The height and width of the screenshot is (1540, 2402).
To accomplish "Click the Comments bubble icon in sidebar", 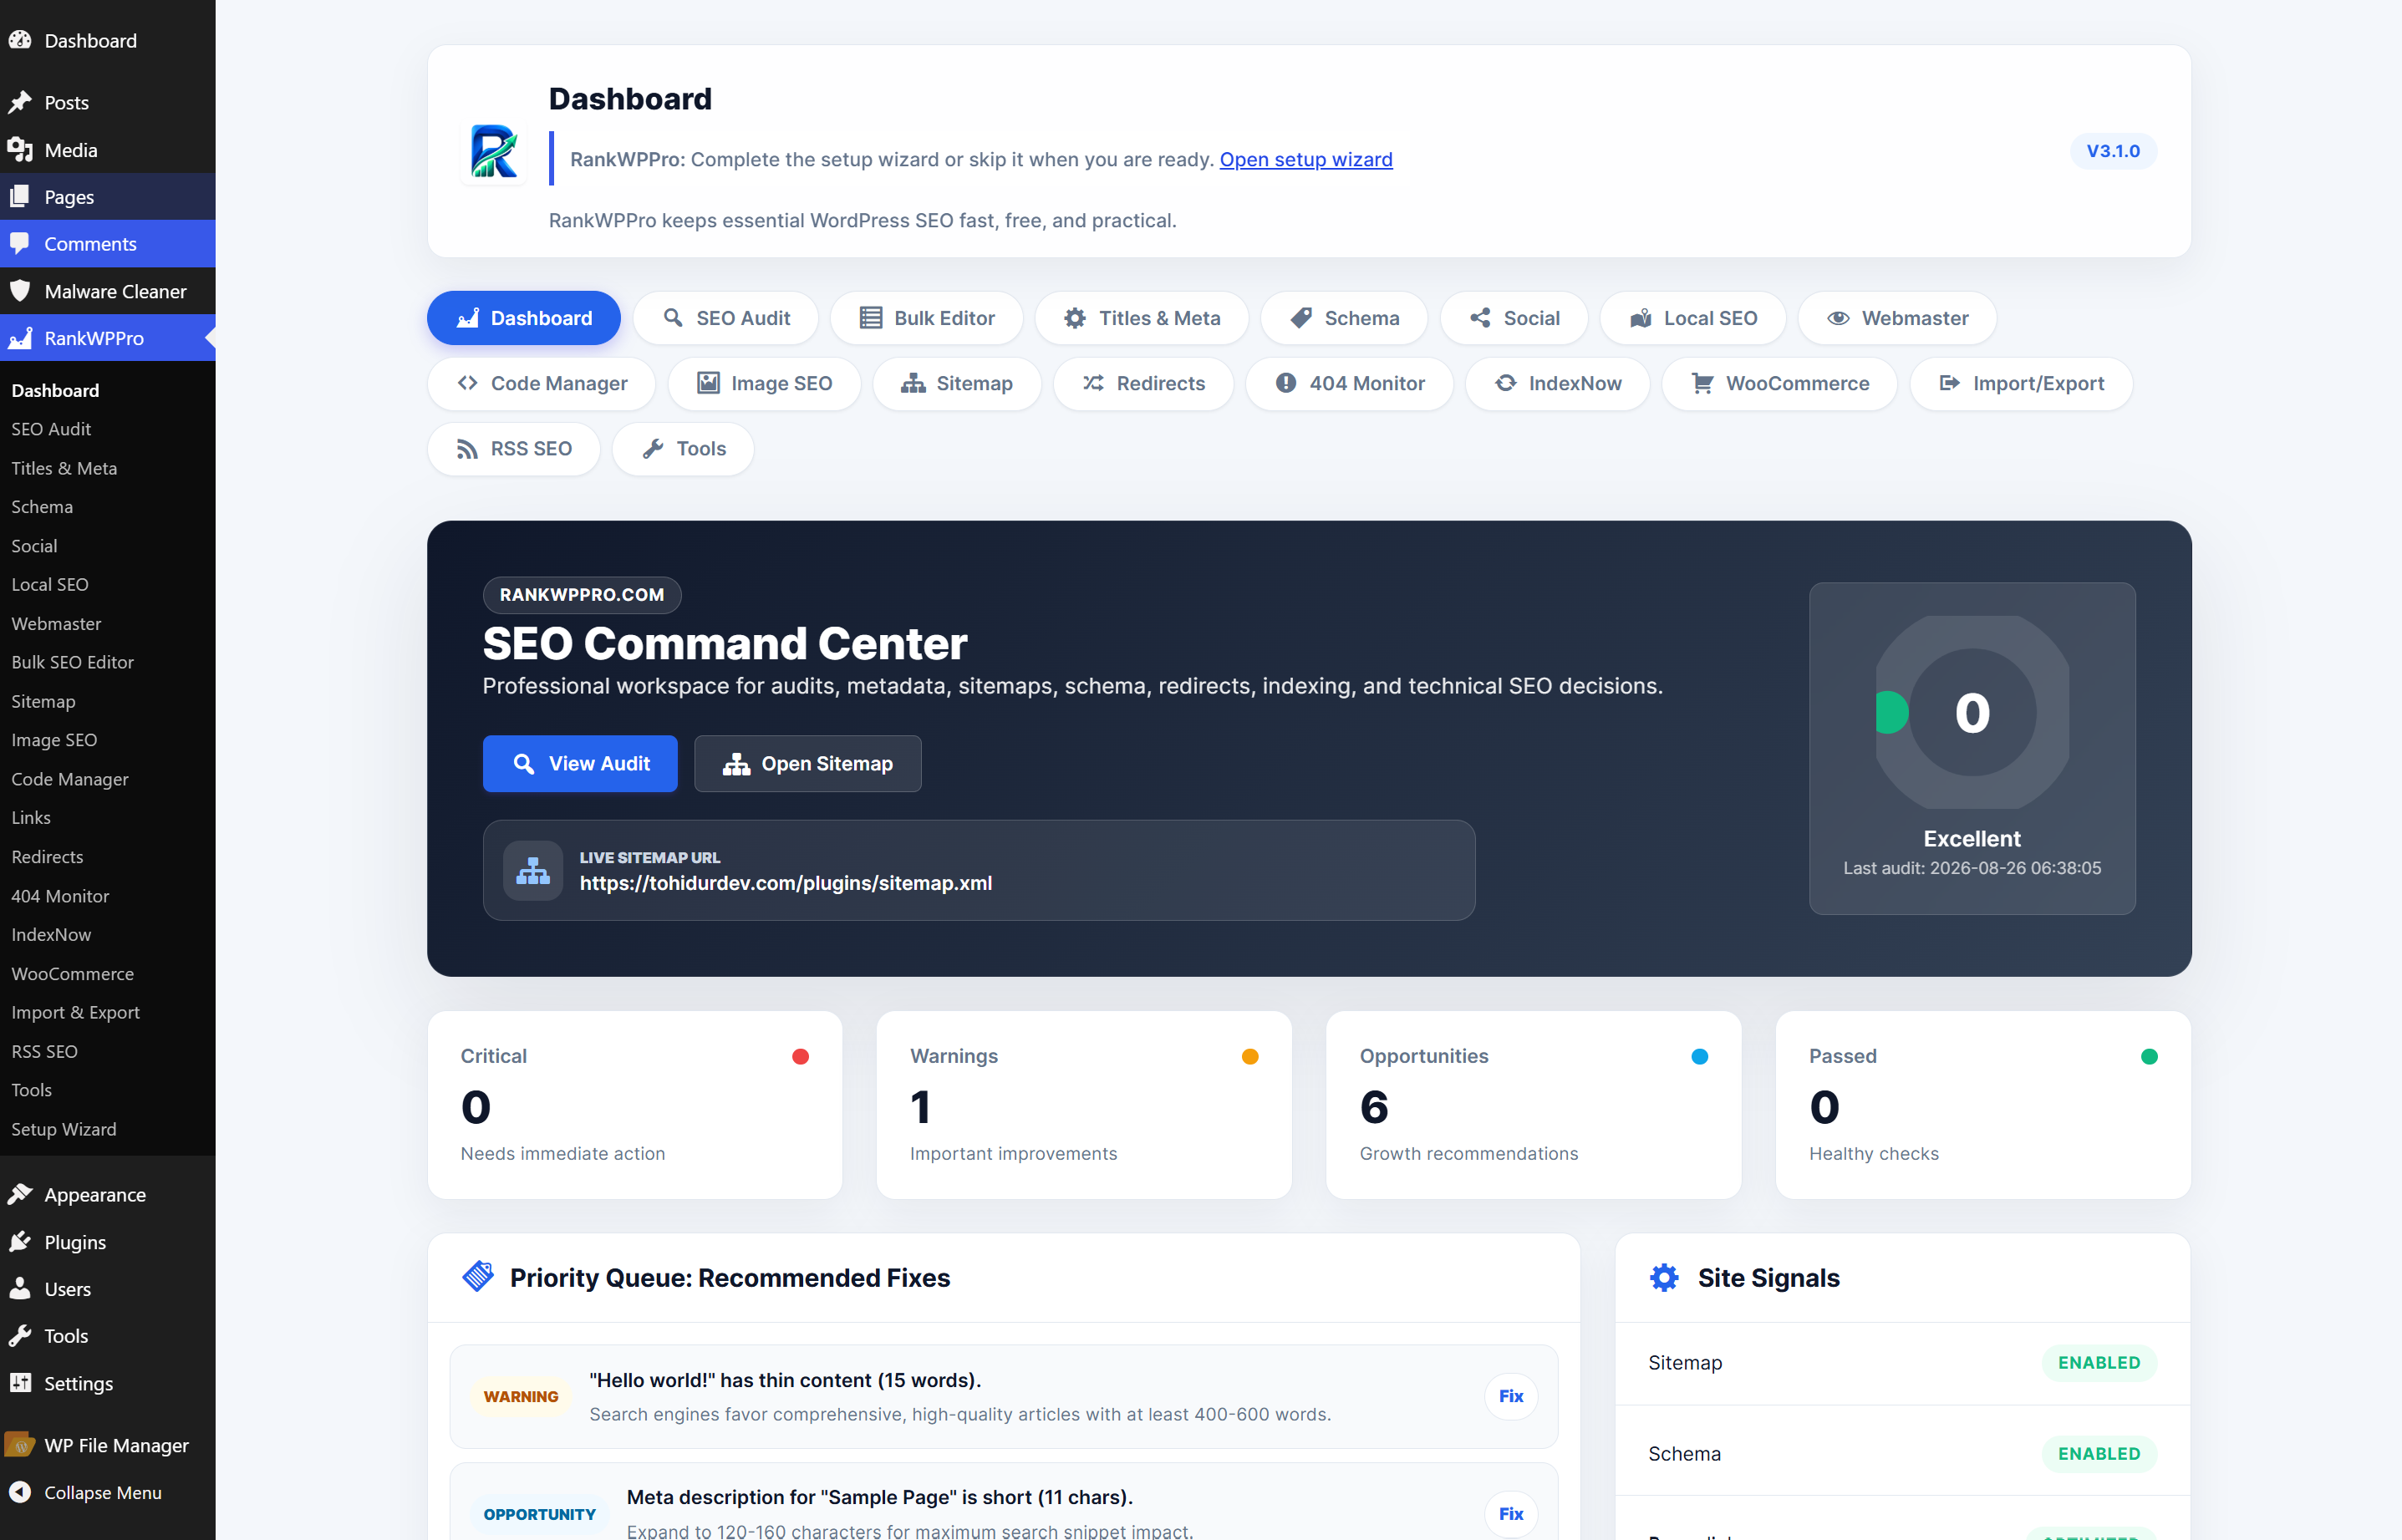I will [x=20, y=244].
